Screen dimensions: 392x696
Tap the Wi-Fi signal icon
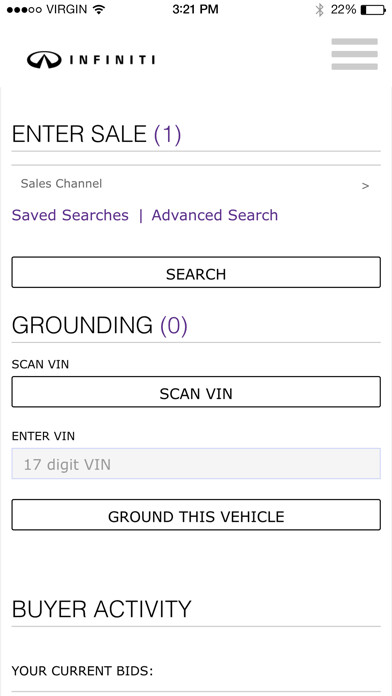point(99,9)
